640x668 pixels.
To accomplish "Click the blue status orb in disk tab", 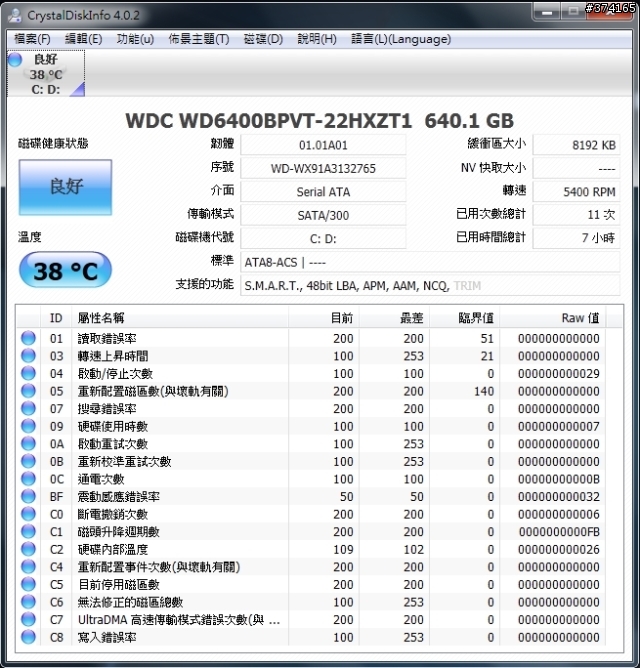I will (15, 60).
